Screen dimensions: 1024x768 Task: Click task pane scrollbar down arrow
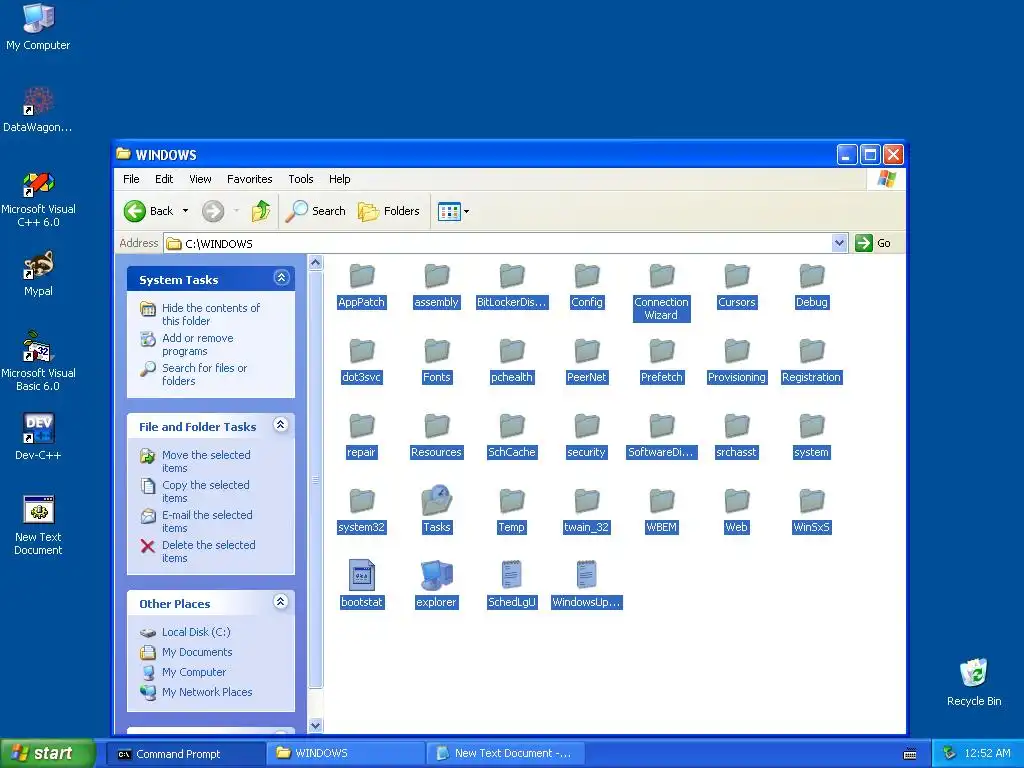coord(315,726)
